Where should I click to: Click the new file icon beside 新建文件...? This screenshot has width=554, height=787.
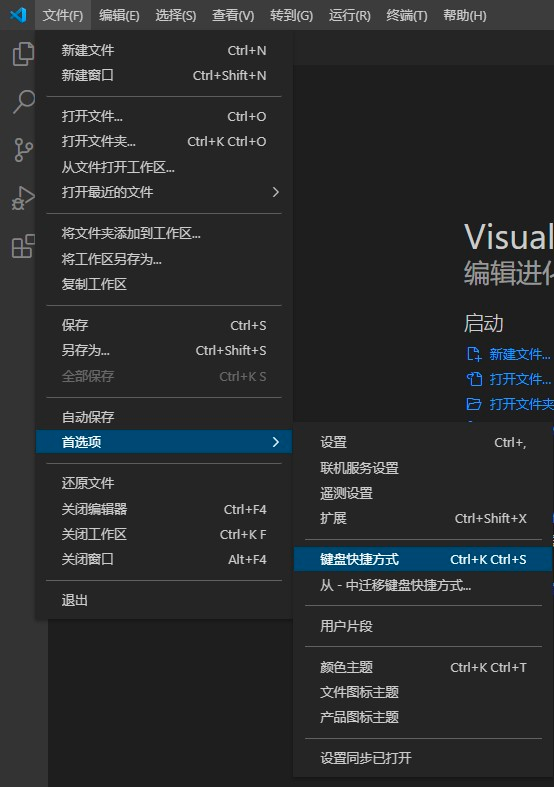click(474, 354)
